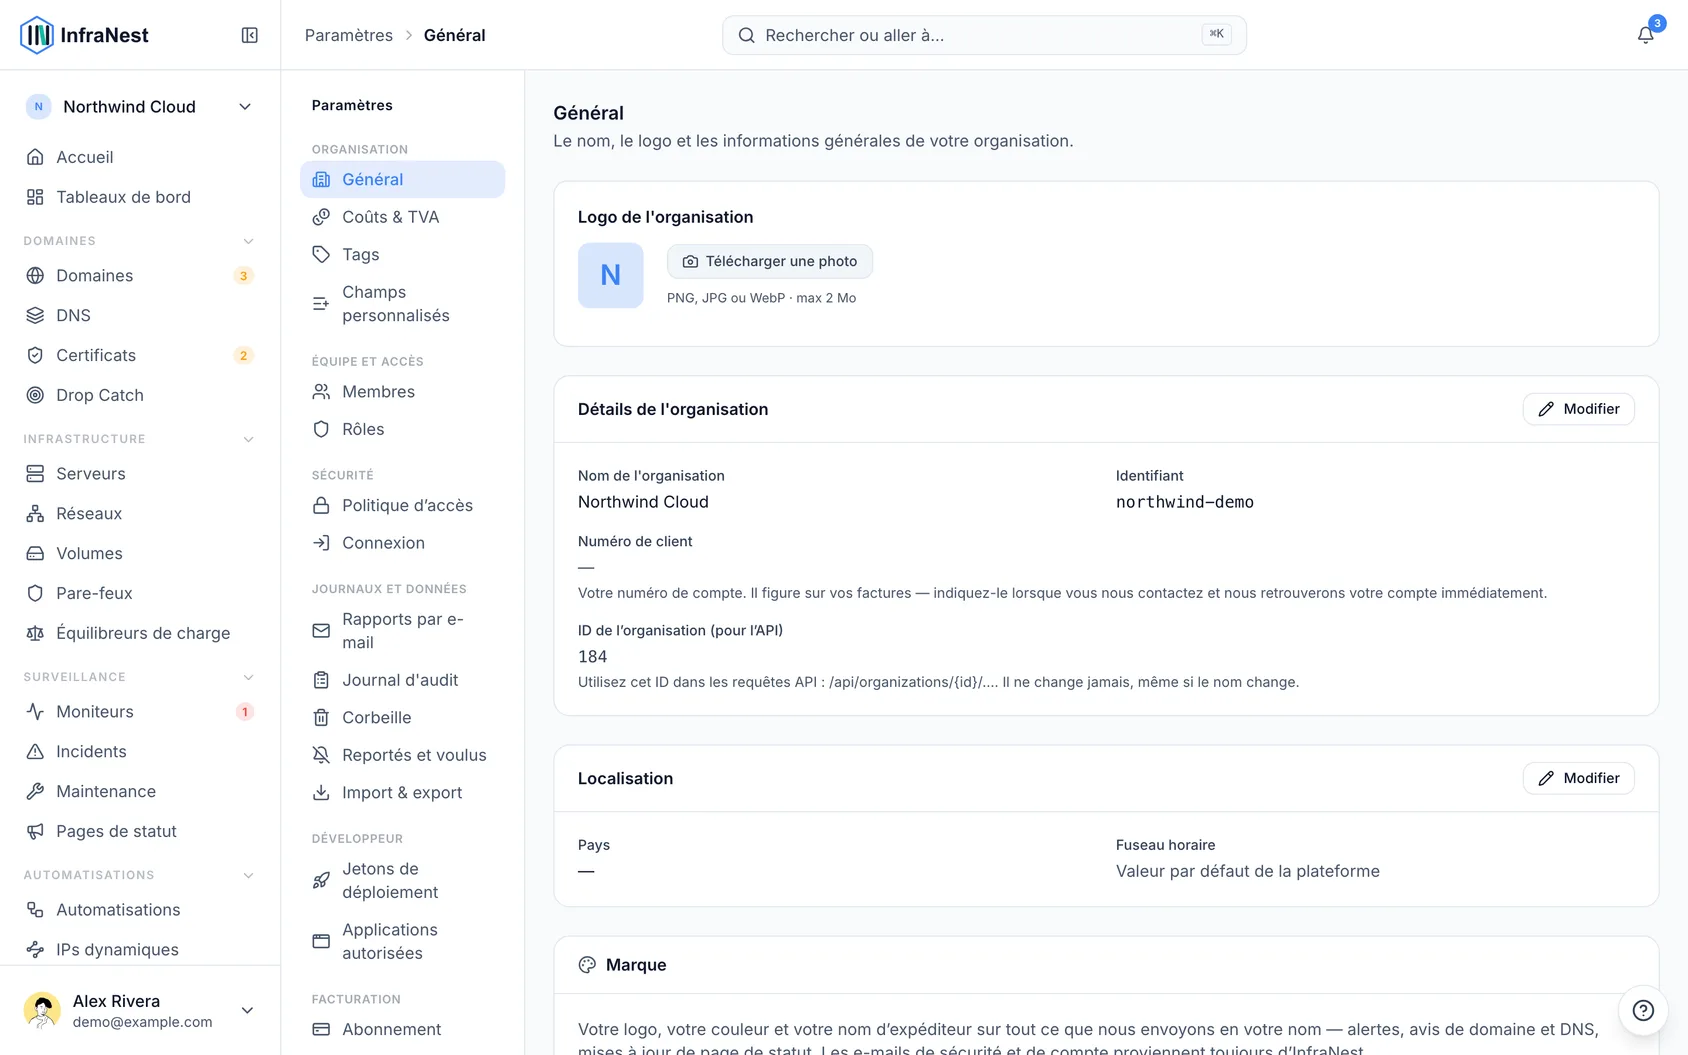Open Coûts & TVA settings
This screenshot has height=1055, width=1688.
coord(402,217)
